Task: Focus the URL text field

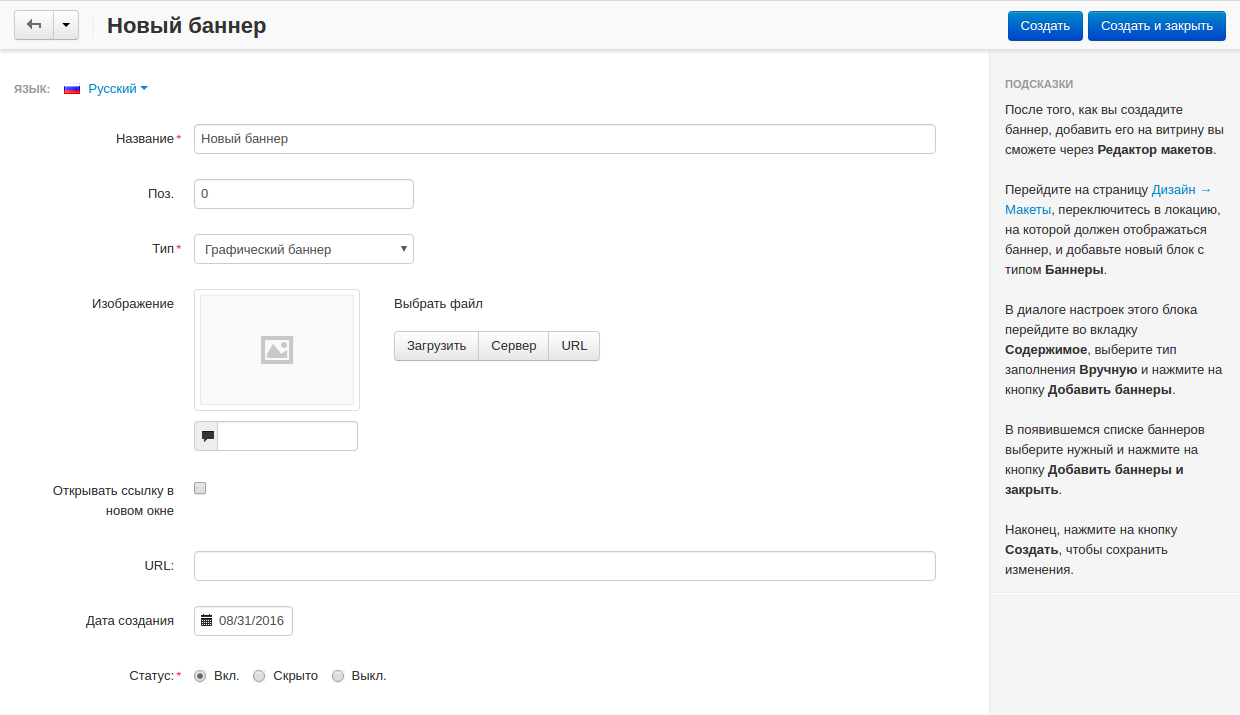Action: click(x=564, y=566)
